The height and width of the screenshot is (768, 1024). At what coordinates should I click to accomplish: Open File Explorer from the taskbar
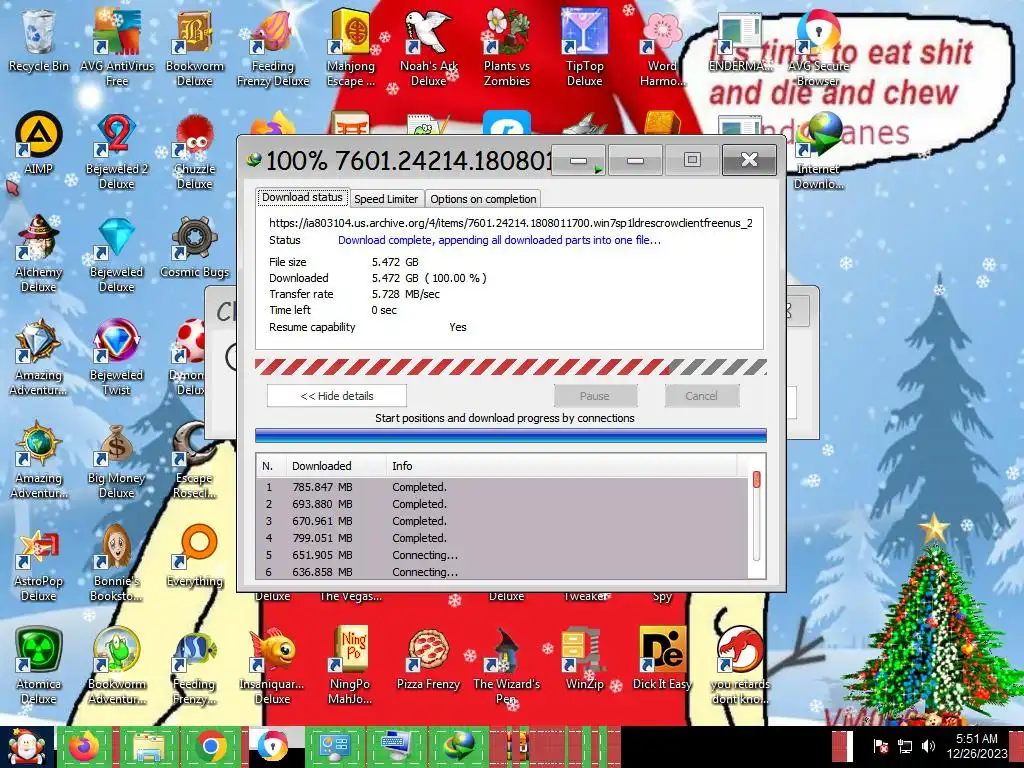coord(148,747)
